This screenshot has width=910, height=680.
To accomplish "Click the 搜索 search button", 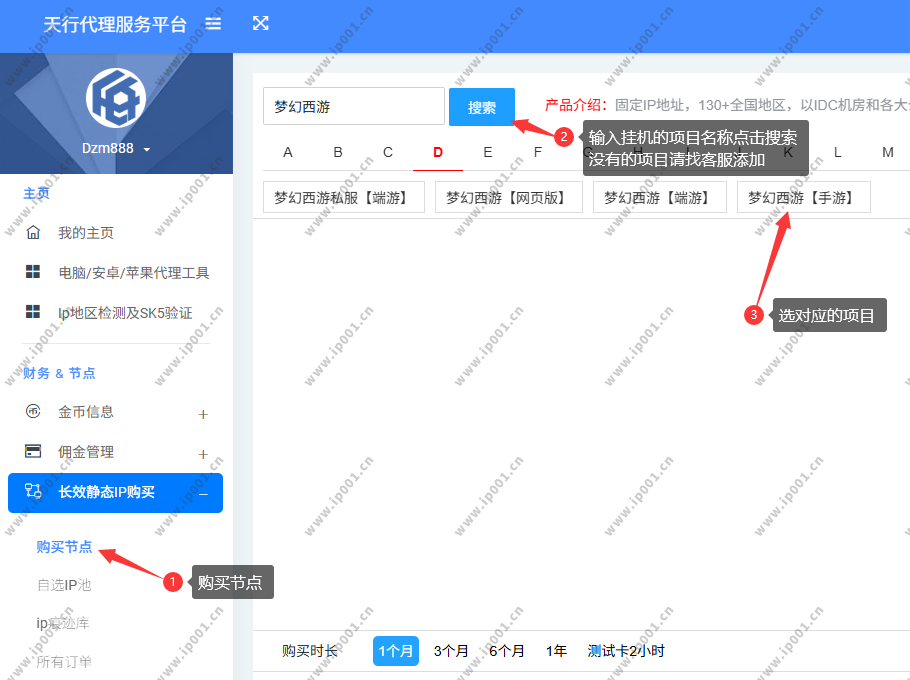I will tap(482, 107).
